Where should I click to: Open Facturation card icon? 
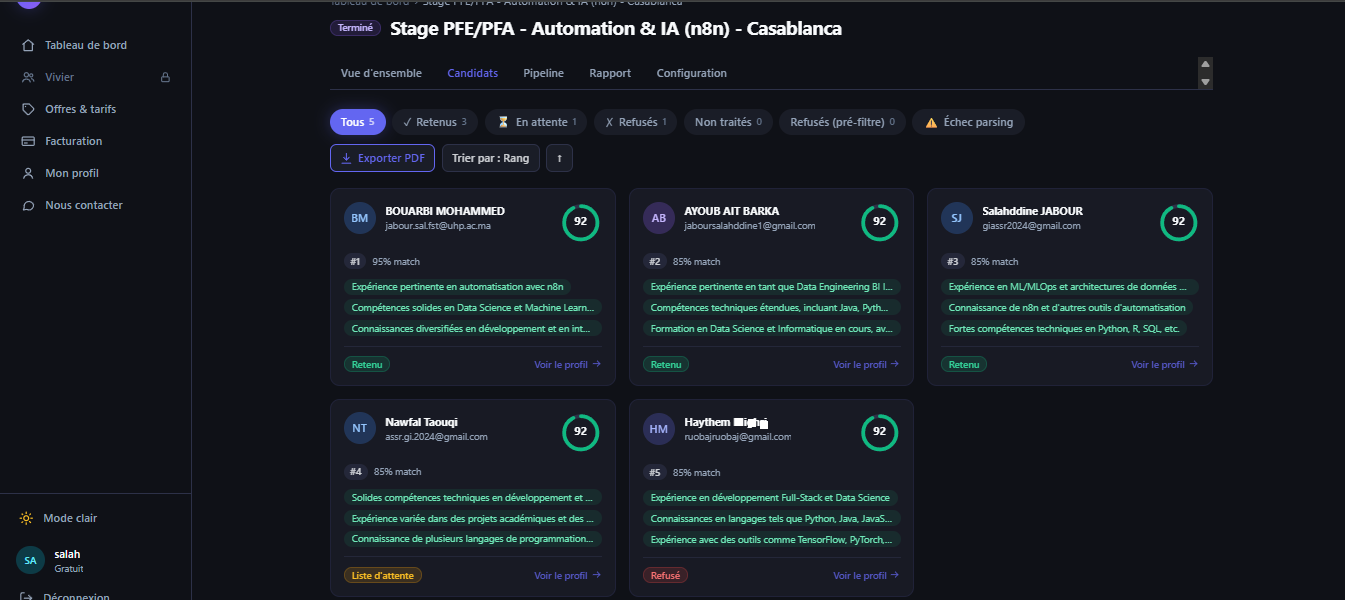click(28, 141)
